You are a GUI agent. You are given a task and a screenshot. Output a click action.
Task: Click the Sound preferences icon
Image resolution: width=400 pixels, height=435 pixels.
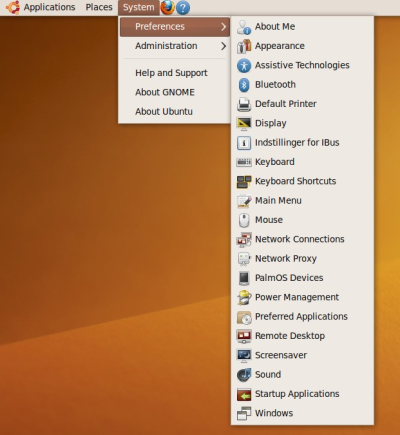point(244,375)
